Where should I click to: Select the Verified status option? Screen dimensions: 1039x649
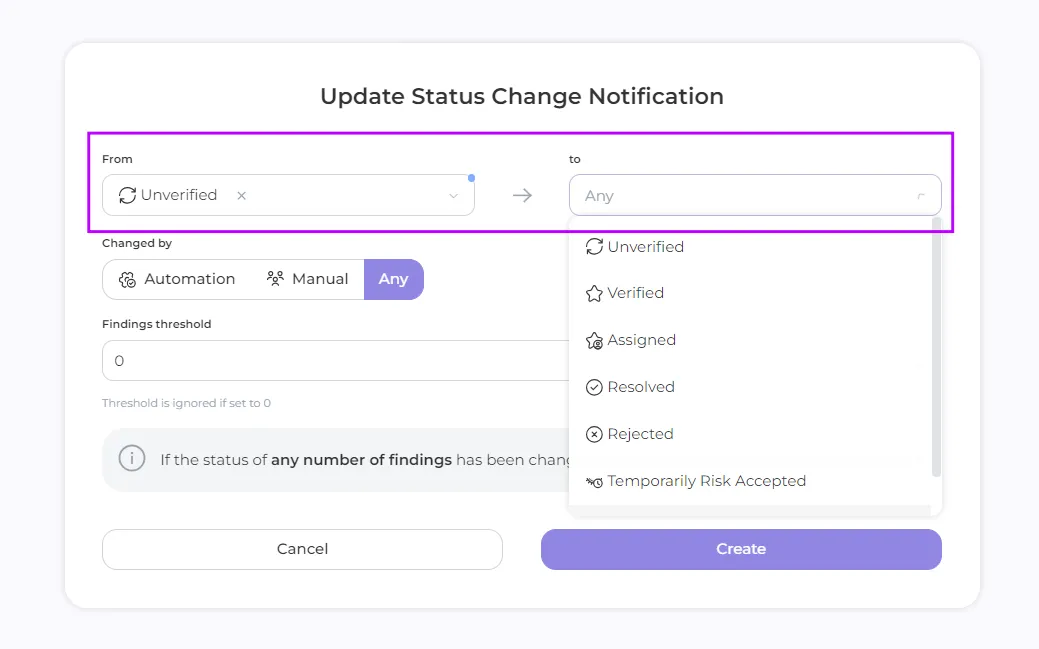coord(635,293)
